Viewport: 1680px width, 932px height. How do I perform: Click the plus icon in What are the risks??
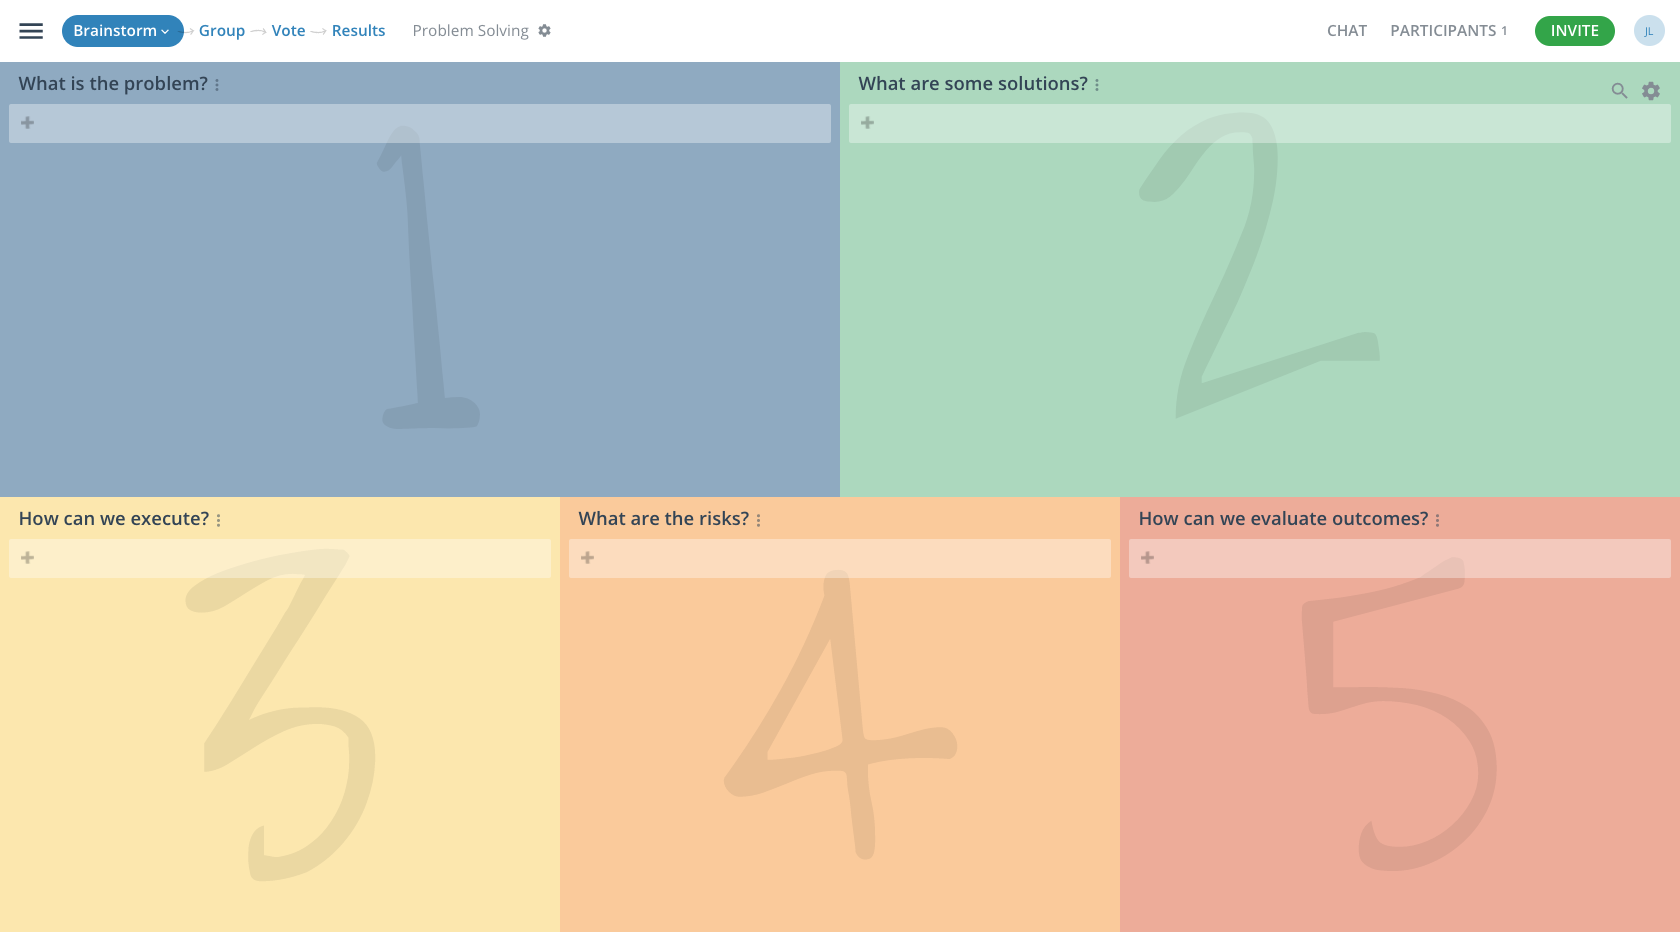[587, 558]
